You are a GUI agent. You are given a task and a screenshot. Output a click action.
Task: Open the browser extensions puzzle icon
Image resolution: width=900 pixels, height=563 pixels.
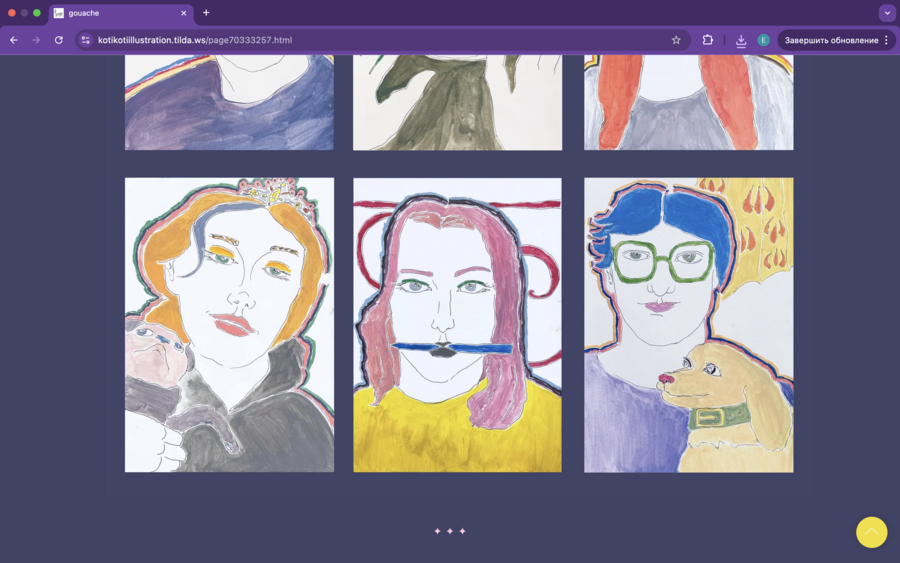pyautogui.click(x=708, y=40)
